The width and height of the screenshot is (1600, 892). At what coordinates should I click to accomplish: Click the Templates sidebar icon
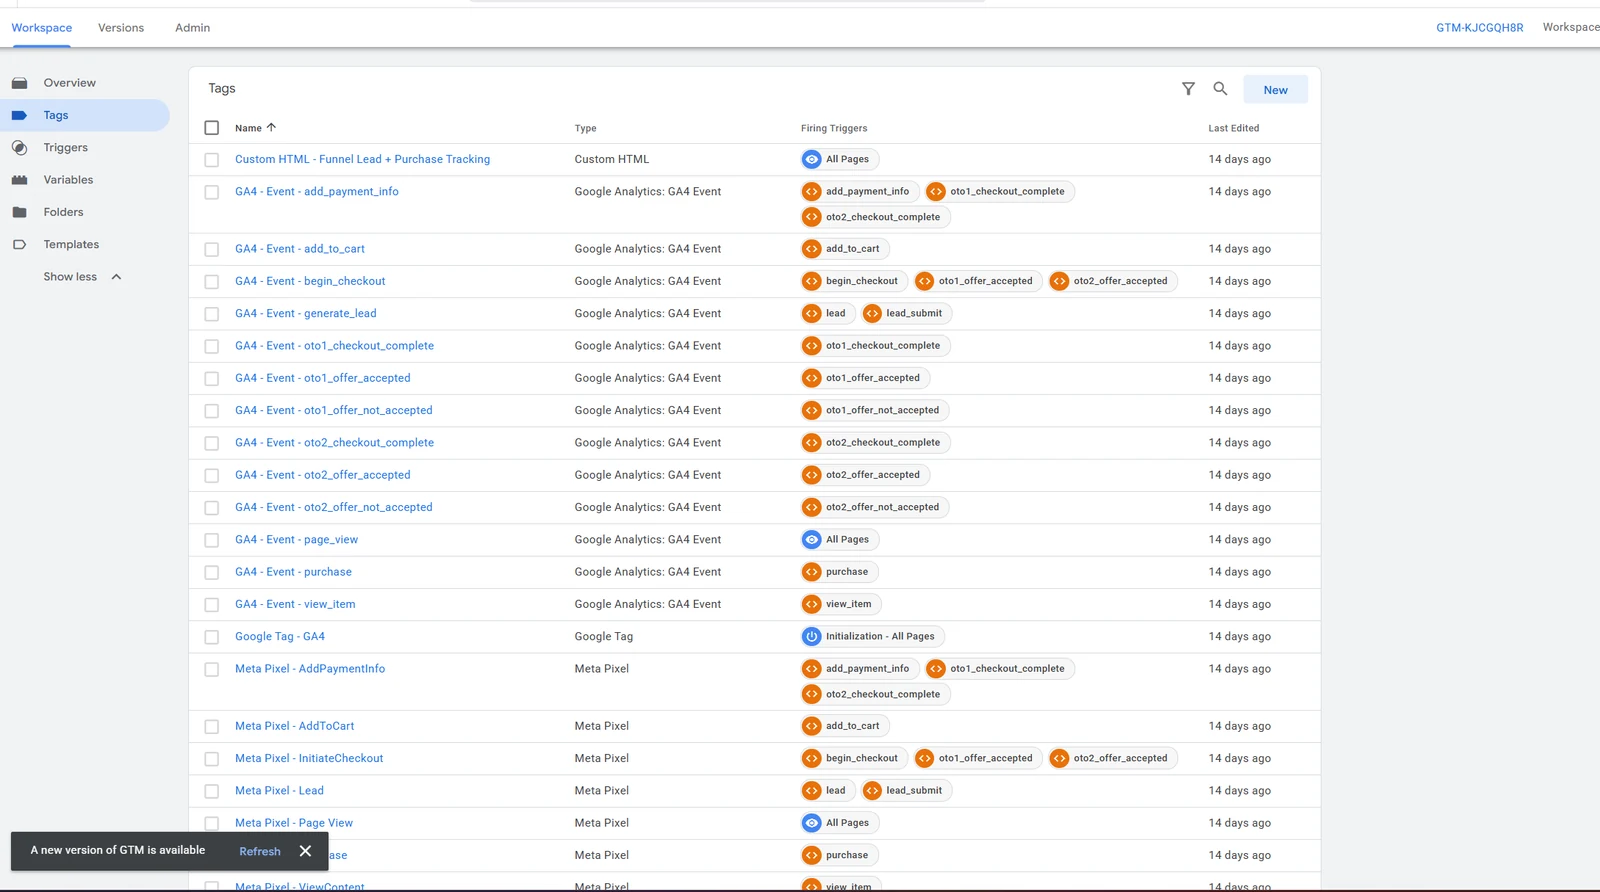coord(19,245)
